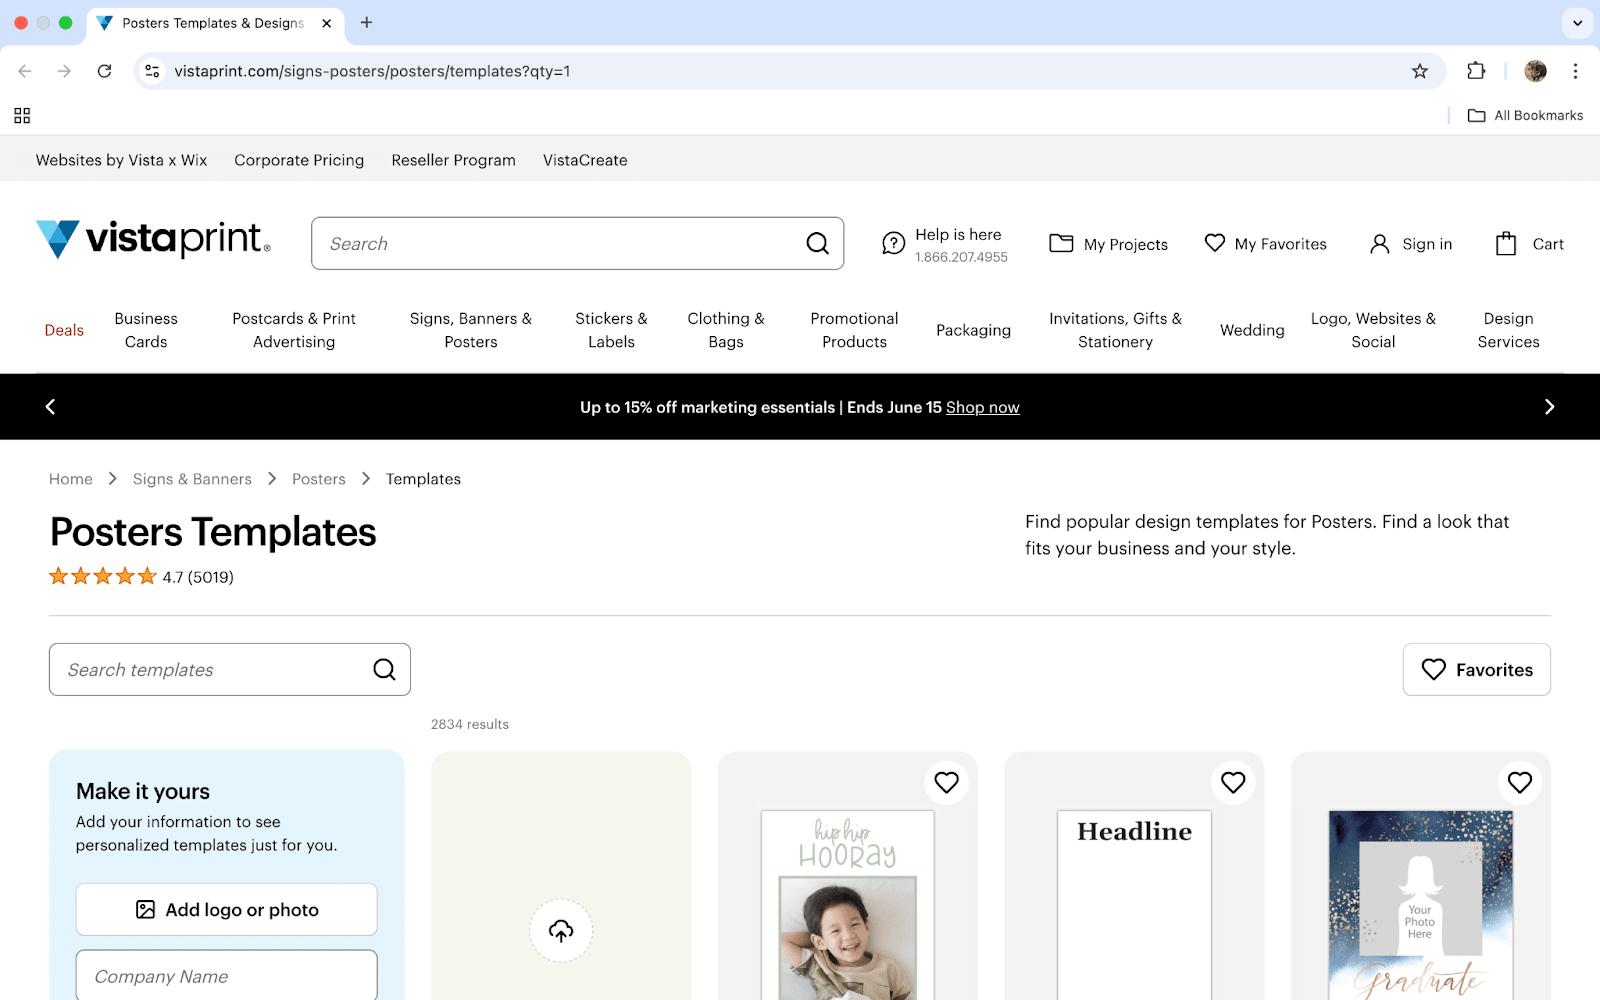Screen dimensions: 1600x1000
Task: Switch to the Deals menu item
Action: click(64, 330)
